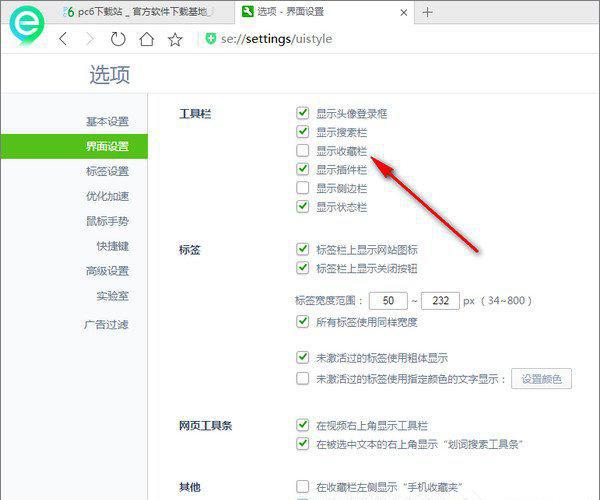The image size is (600, 500).
Task: Click the 工具栏 section label
Action: tap(195, 114)
